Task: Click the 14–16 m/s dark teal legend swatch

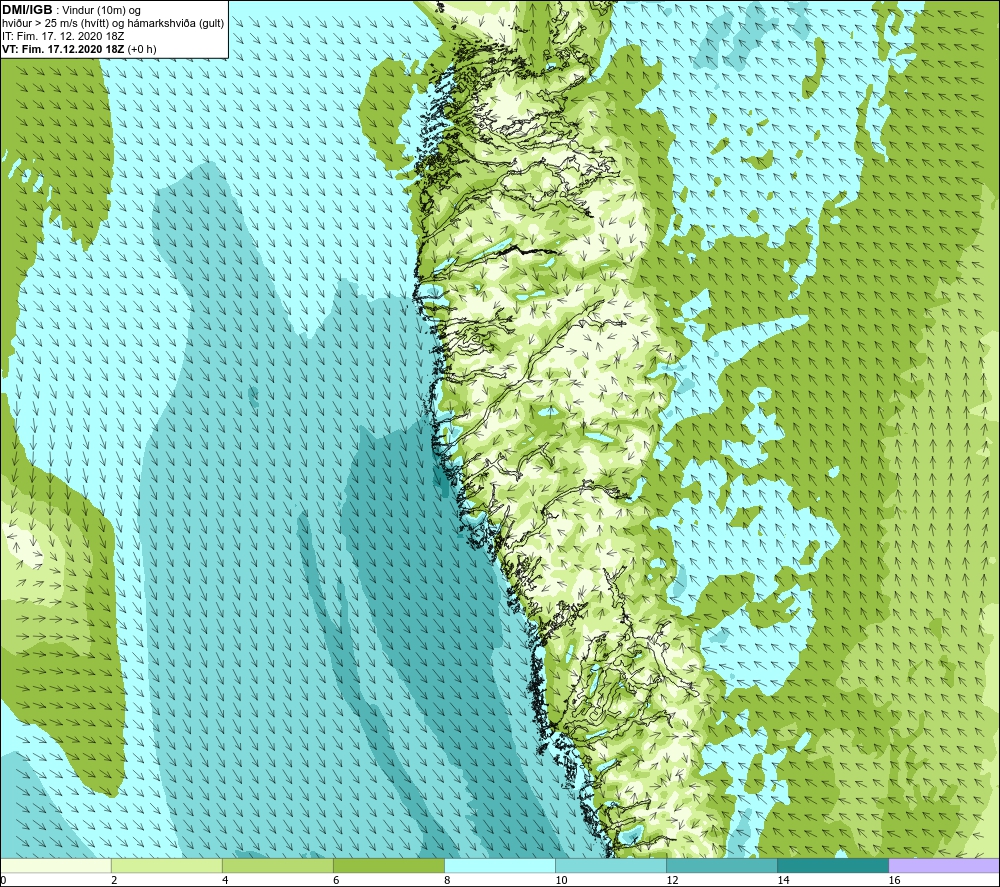Action: (833, 865)
